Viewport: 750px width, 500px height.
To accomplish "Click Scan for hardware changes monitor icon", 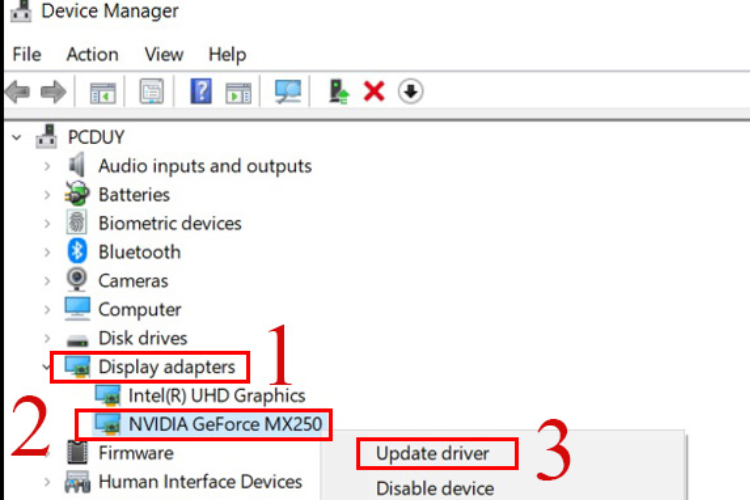I will (288, 92).
